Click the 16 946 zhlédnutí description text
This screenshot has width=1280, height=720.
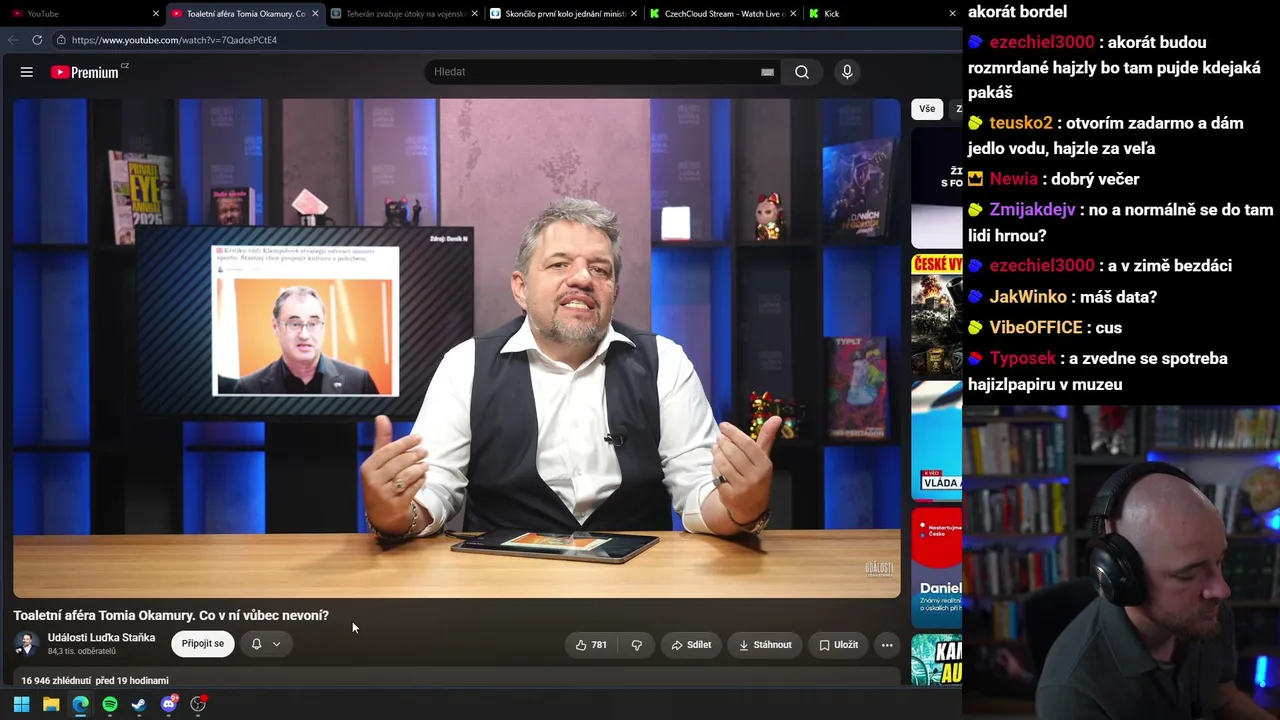tap(95, 681)
